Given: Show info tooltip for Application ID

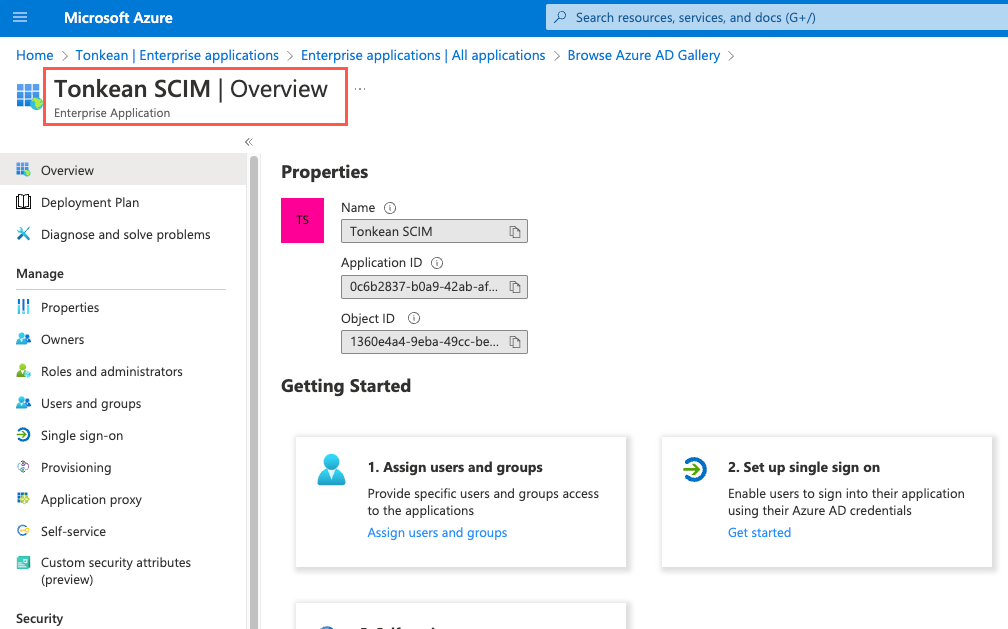Looking at the screenshot, I should coord(436,263).
